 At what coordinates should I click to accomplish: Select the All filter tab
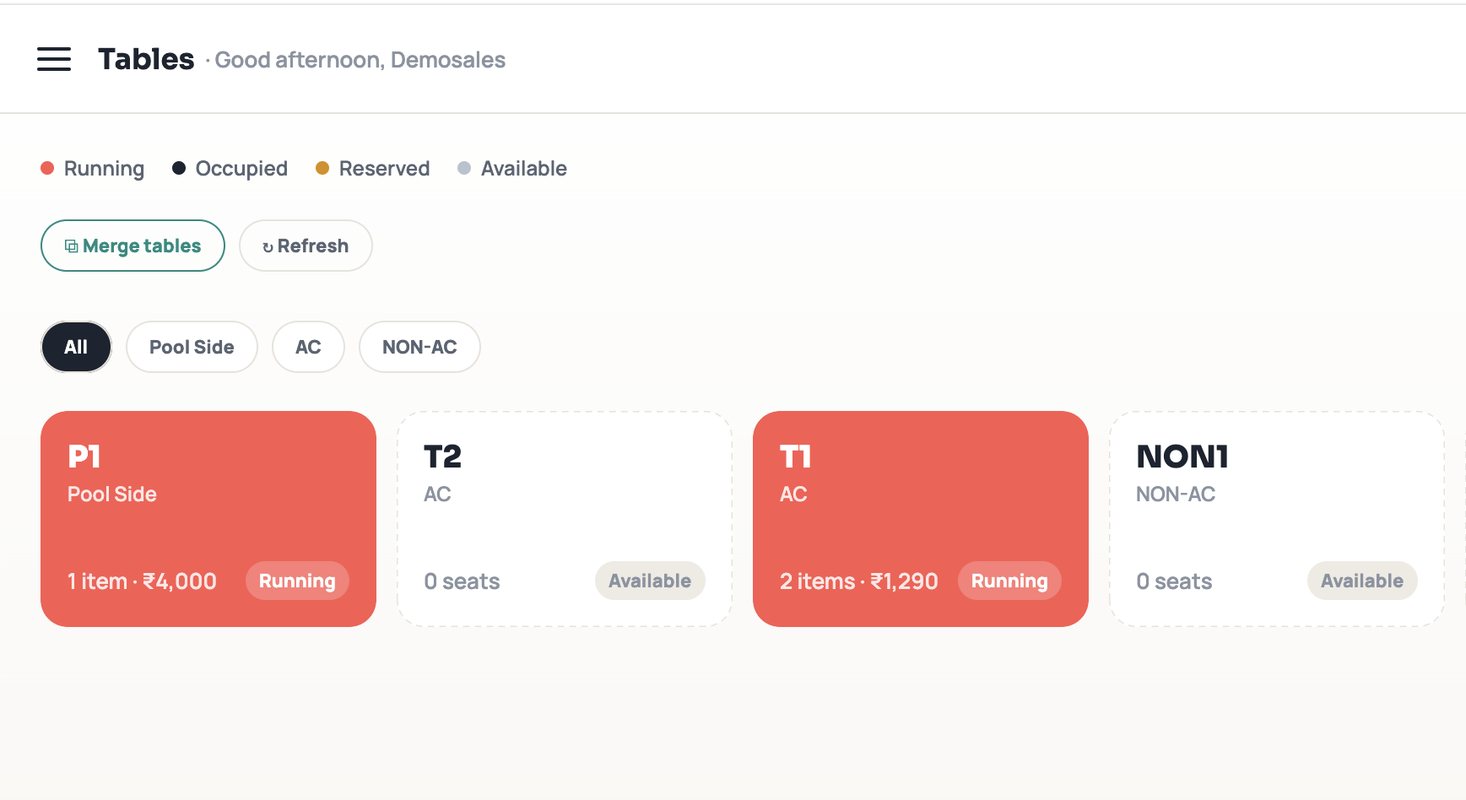tap(76, 347)
